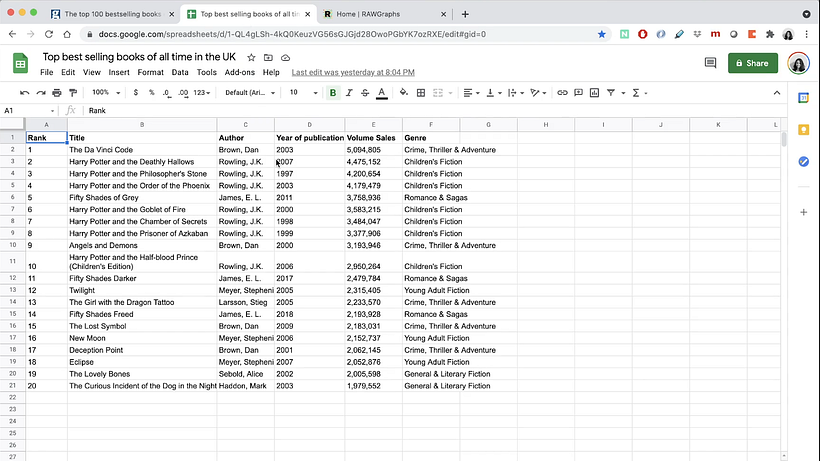The width and height of the screenshot is (820, 461).
Task: Insert a link
Action: coord(562,93)
